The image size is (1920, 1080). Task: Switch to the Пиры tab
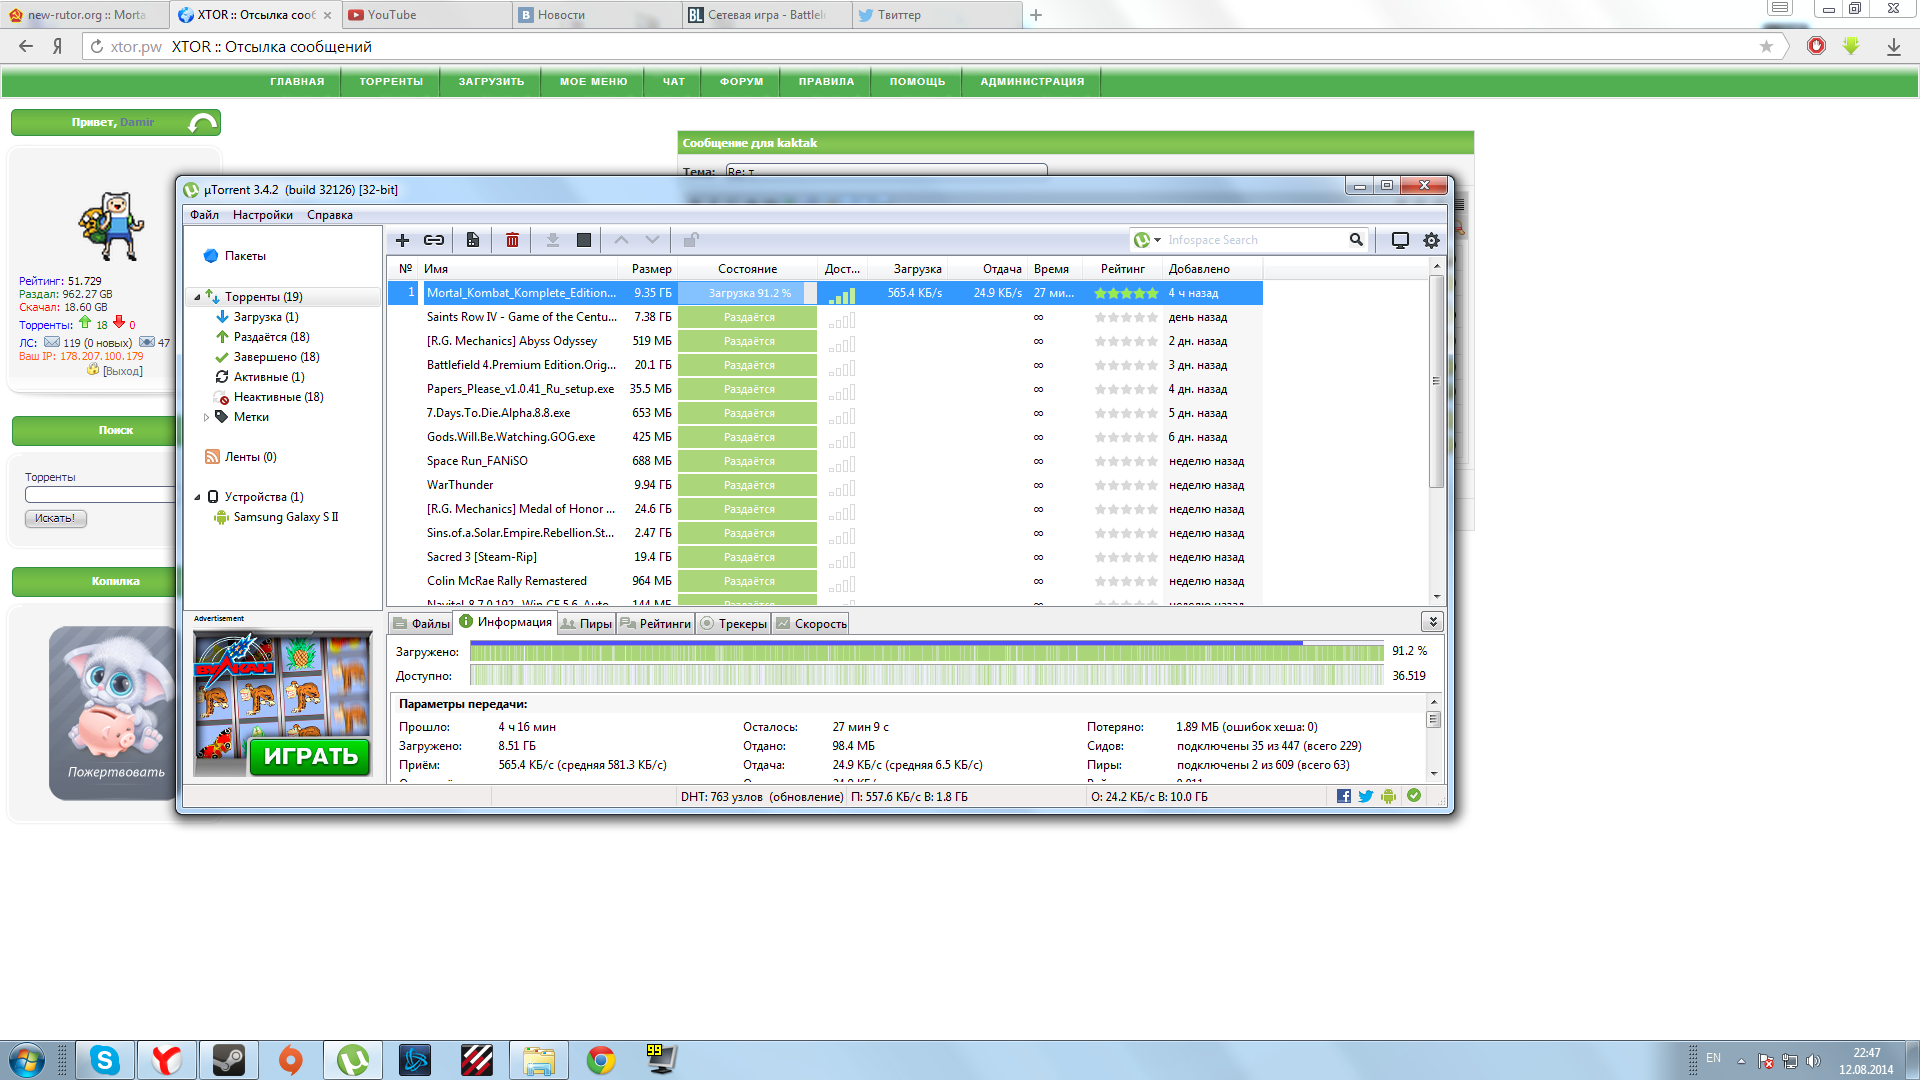(x=586, y=623)
